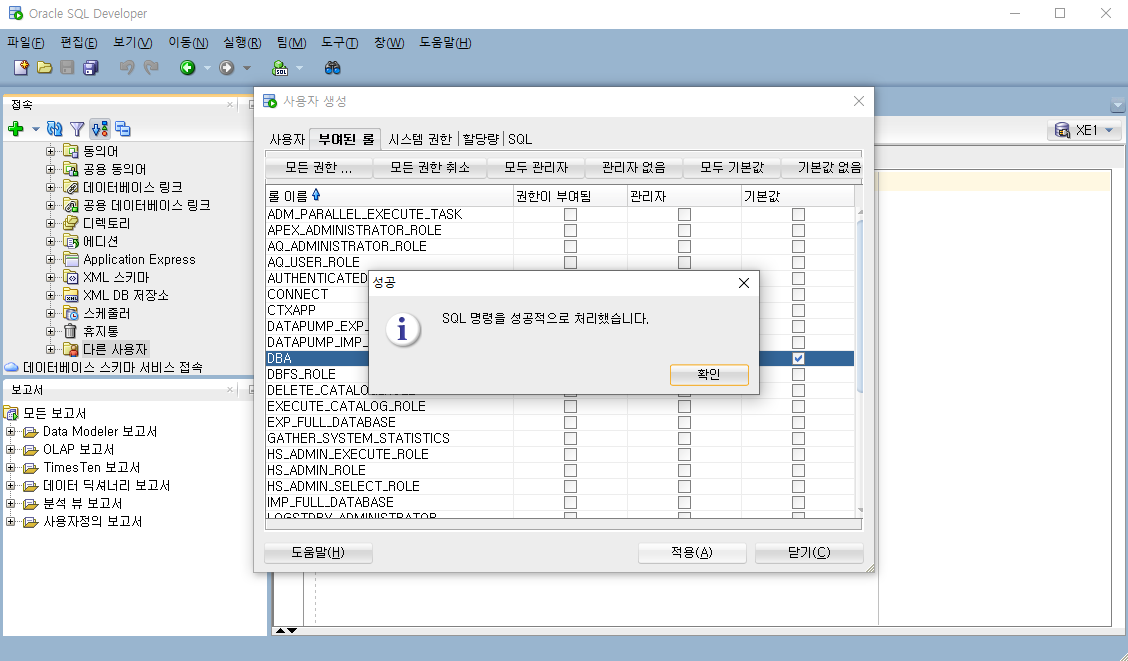Viewport: 1128px width, 661px height.
Task: Toggle 권한이 부여됨 checkbox for HS_ADMIN_ROLE
Action: 570,470
